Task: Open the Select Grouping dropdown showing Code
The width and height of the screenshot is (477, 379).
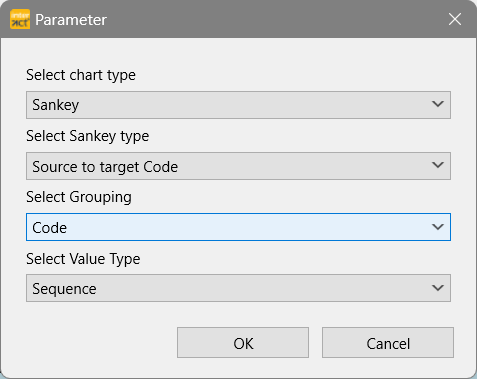Action: click(238, 227)
